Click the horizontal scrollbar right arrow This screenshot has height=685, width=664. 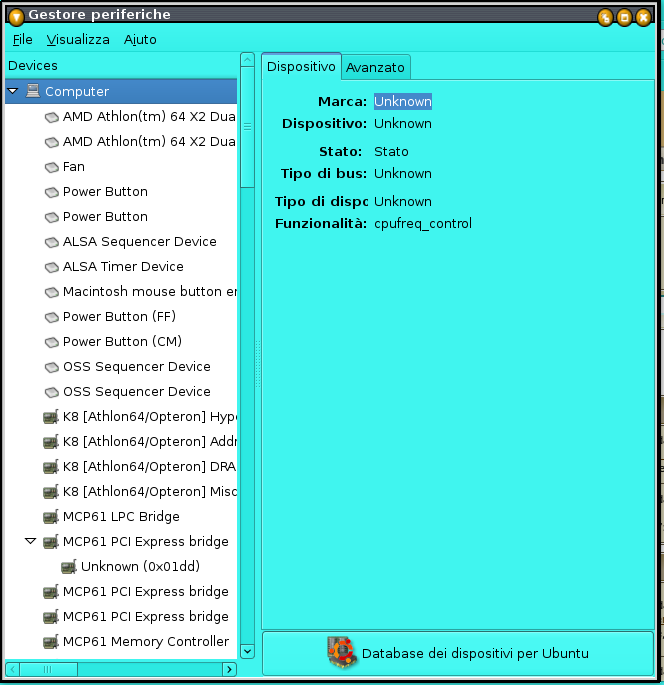(x=229, y=669)
